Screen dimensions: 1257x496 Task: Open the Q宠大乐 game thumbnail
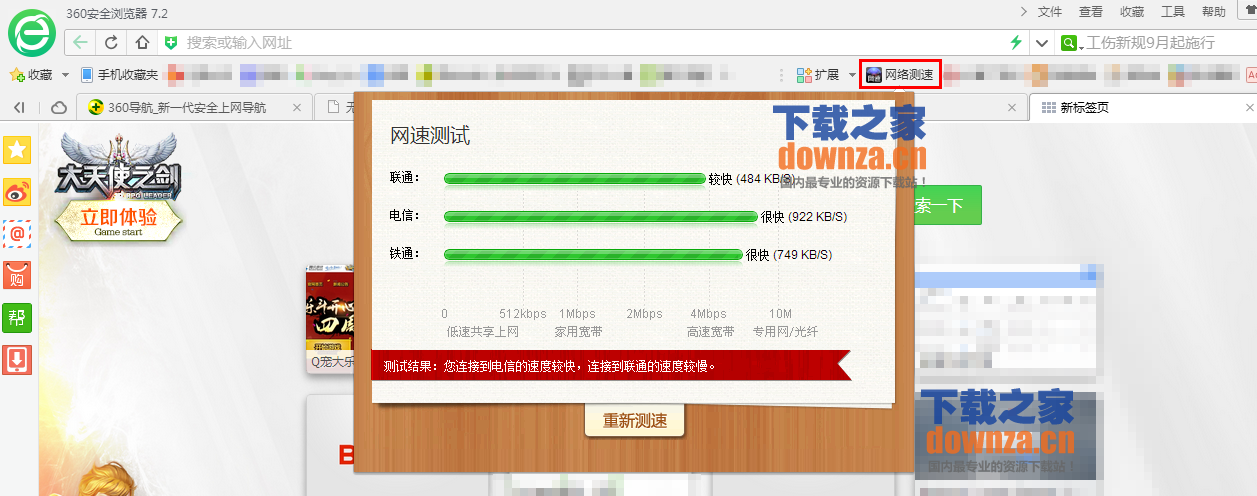click(329, 318)
